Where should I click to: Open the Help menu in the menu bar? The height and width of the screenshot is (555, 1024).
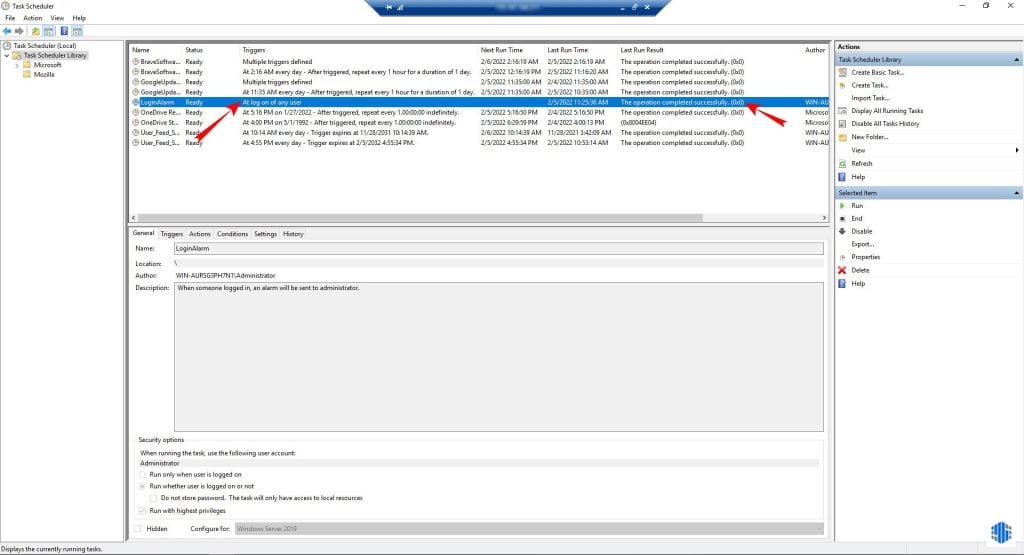point(79,18)
